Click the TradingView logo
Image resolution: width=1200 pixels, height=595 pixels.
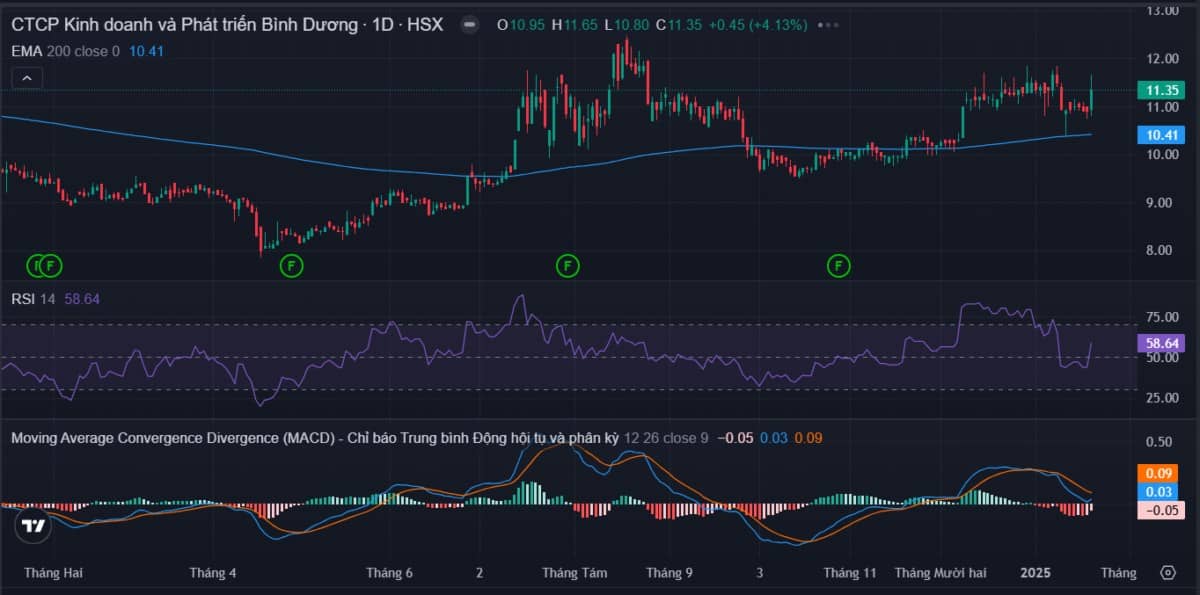[33, 525]
